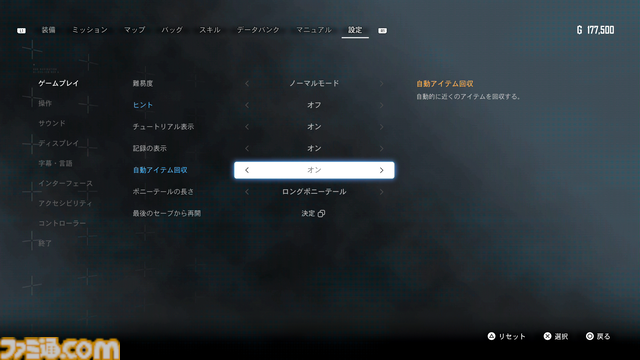Screen dimensions: 640x360
Task: Toggle the ヒント オフ value
Action: (x=314, y=105)
